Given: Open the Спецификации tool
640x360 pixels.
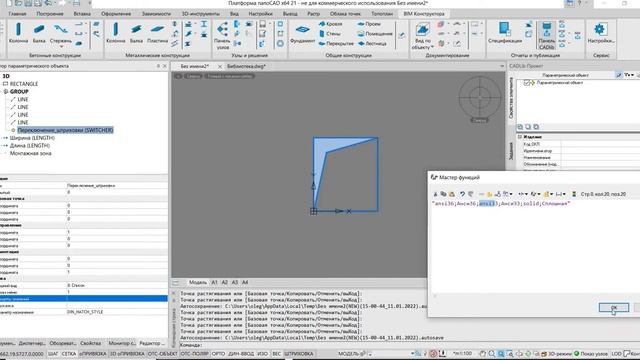Looking at the screenshot, I should 505,33.
